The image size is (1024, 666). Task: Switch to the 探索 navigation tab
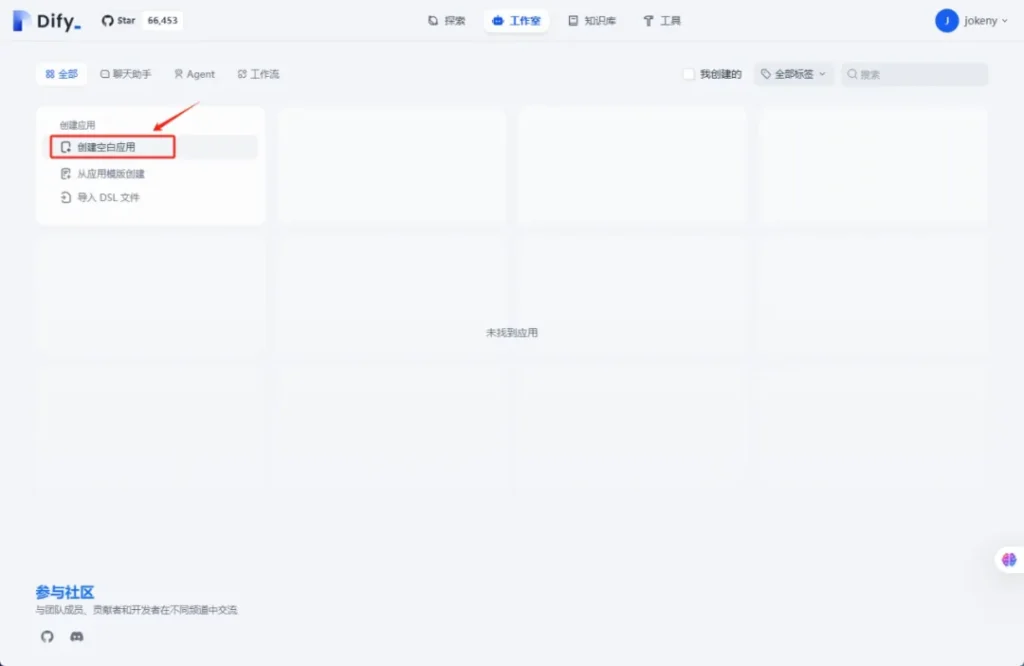pos(446,20)
